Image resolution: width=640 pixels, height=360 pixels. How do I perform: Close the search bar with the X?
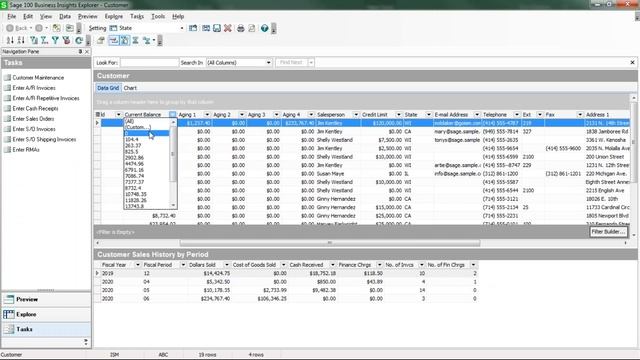click(632, 62)
